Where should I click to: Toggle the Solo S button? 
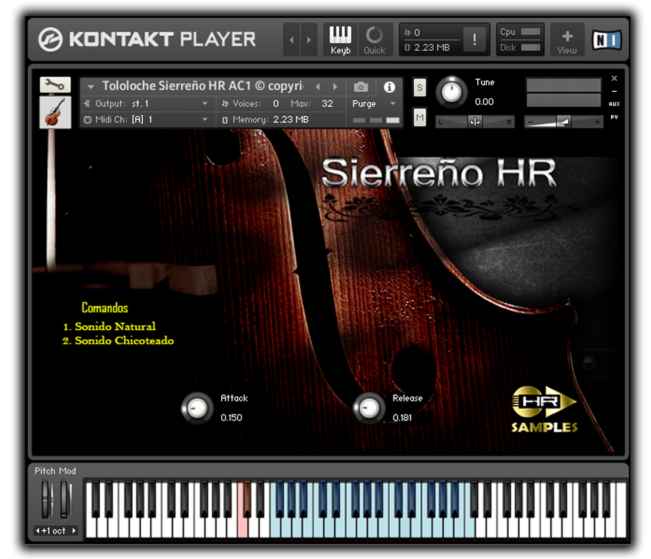click(x=420, y=88)
